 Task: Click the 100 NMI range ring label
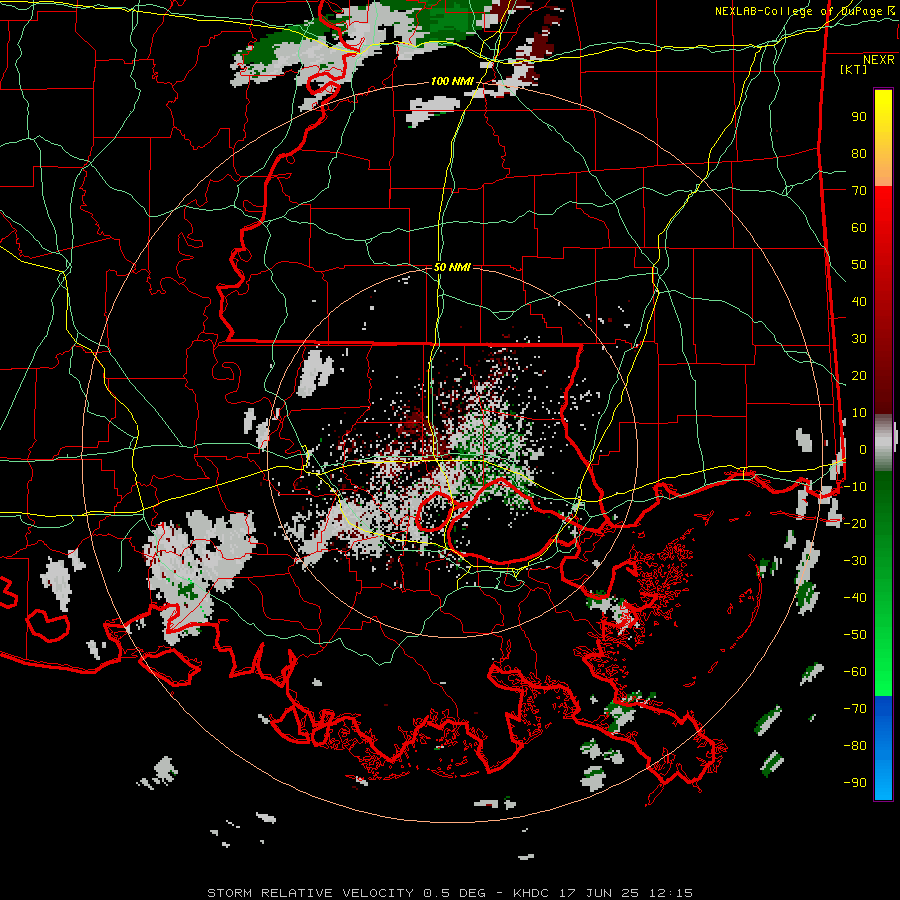coord(452,81)
